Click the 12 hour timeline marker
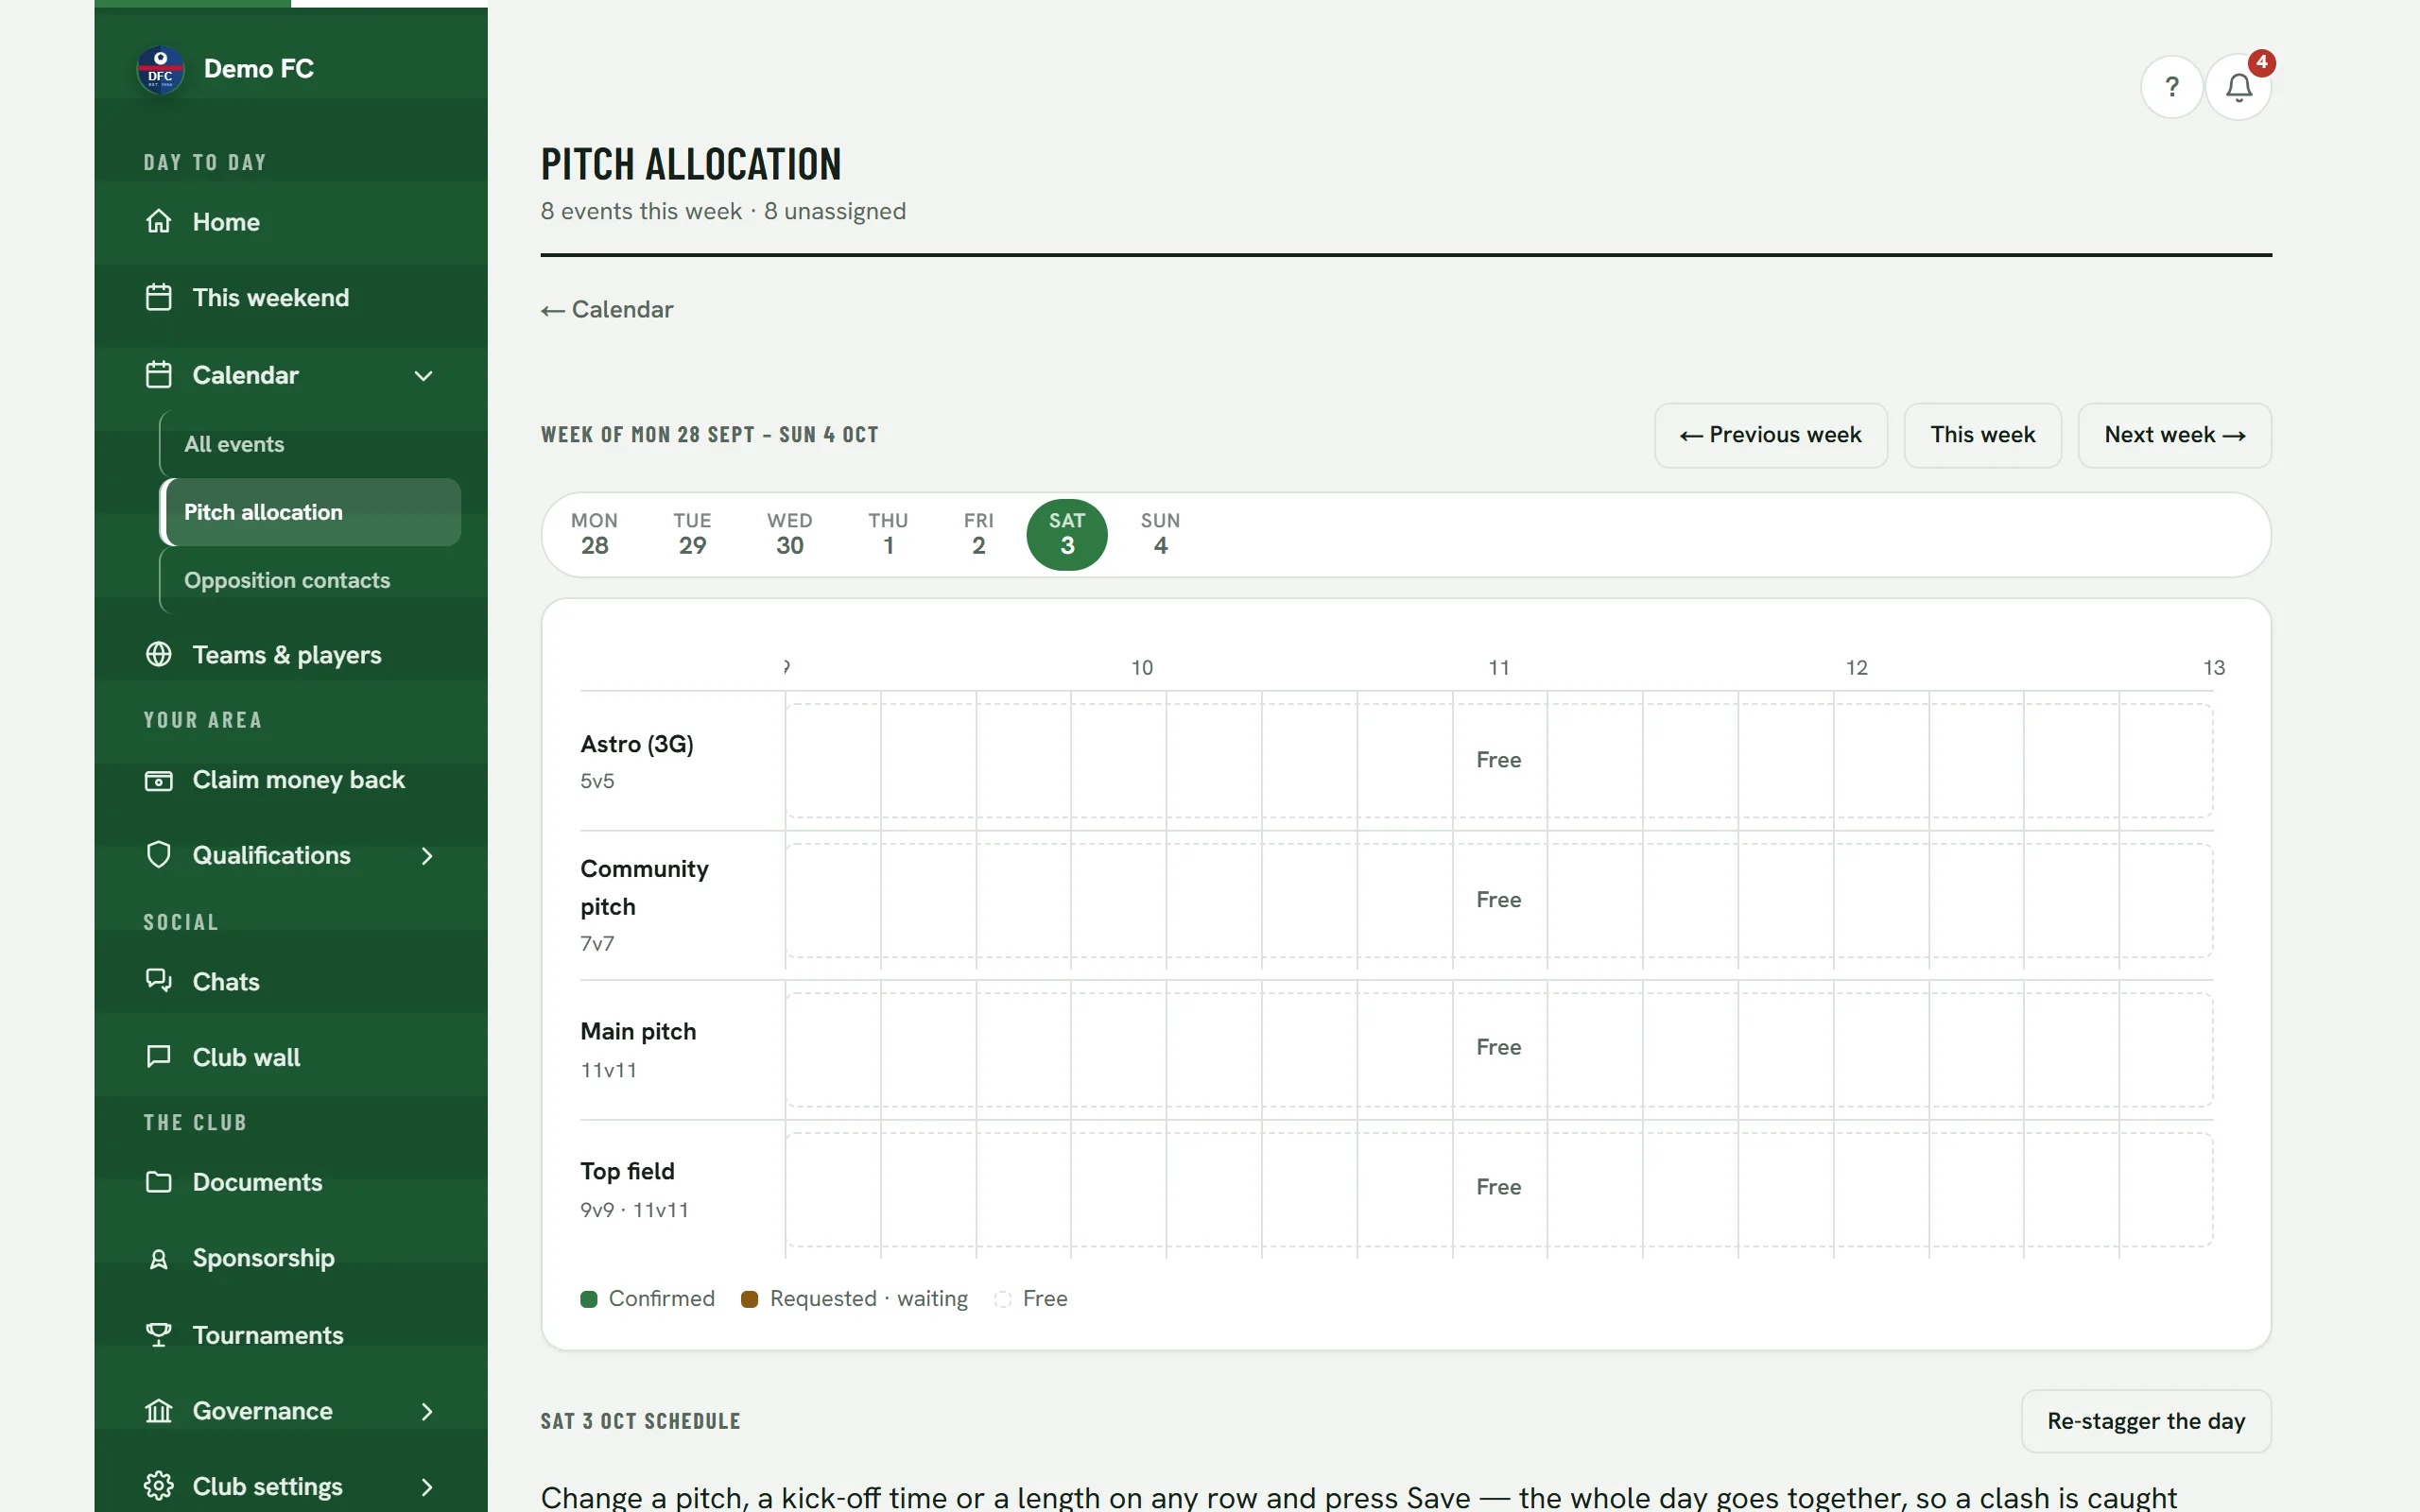Image resolution: width=2420 pixels, height=1512 pixels. point(1856,668)
